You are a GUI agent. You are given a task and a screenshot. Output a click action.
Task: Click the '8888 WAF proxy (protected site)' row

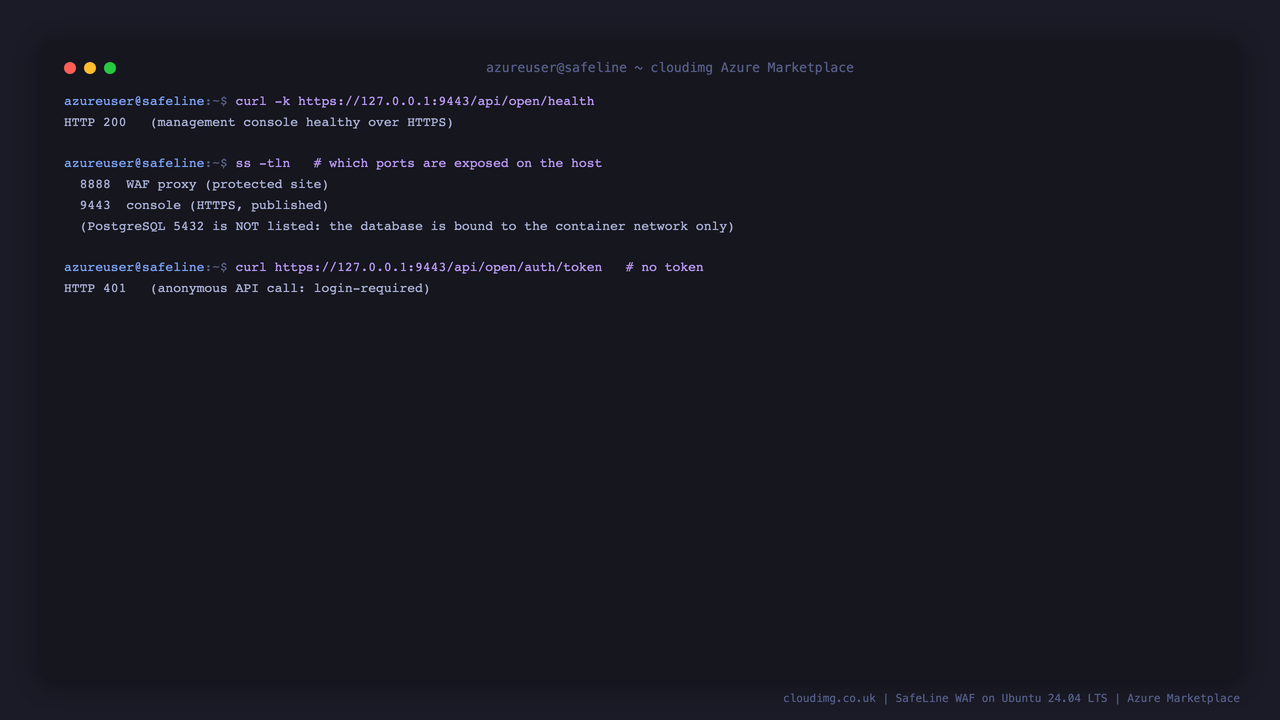(204, 184)
